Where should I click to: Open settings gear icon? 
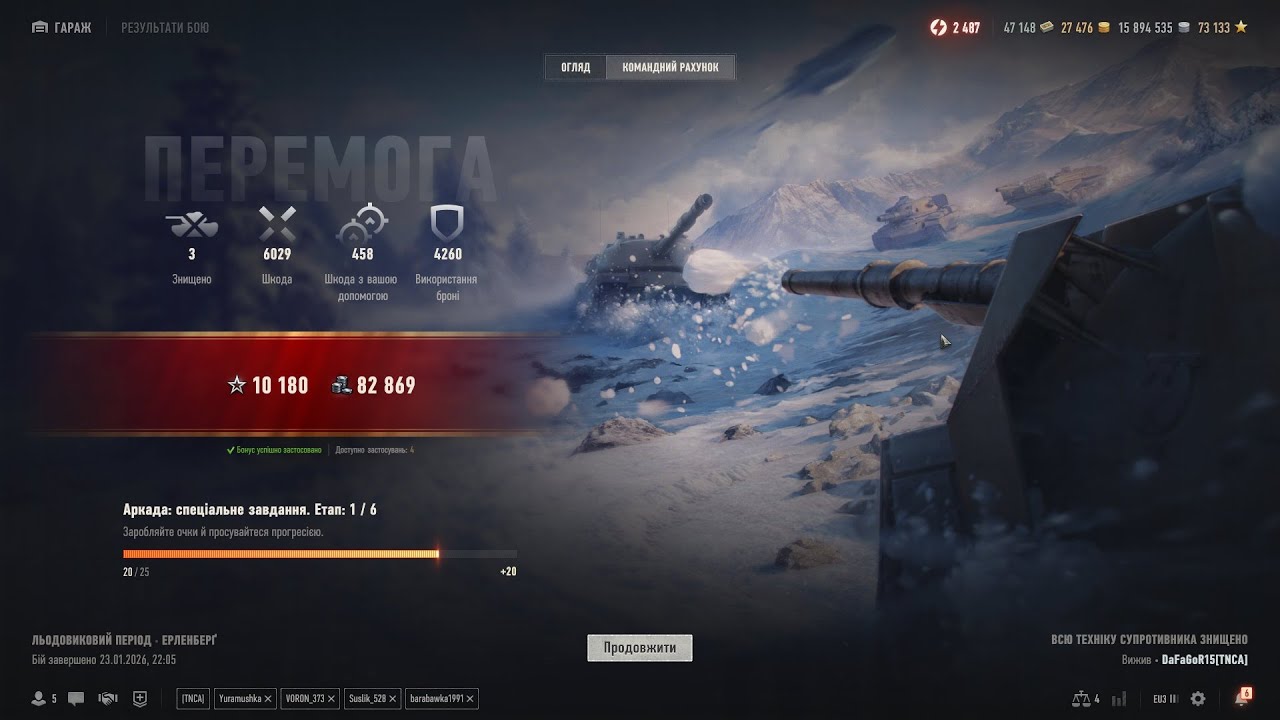tap(1198, 698)
